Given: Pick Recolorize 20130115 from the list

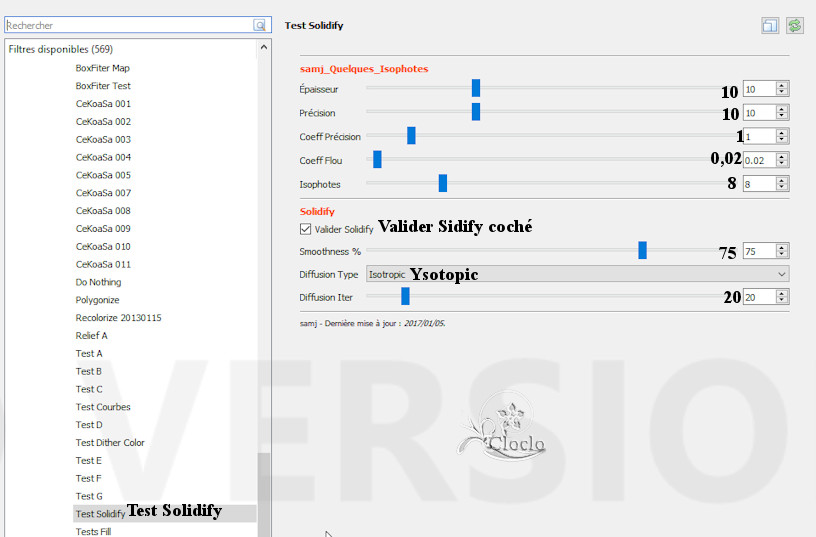Looking at the screenshot, I should [118, 318].
